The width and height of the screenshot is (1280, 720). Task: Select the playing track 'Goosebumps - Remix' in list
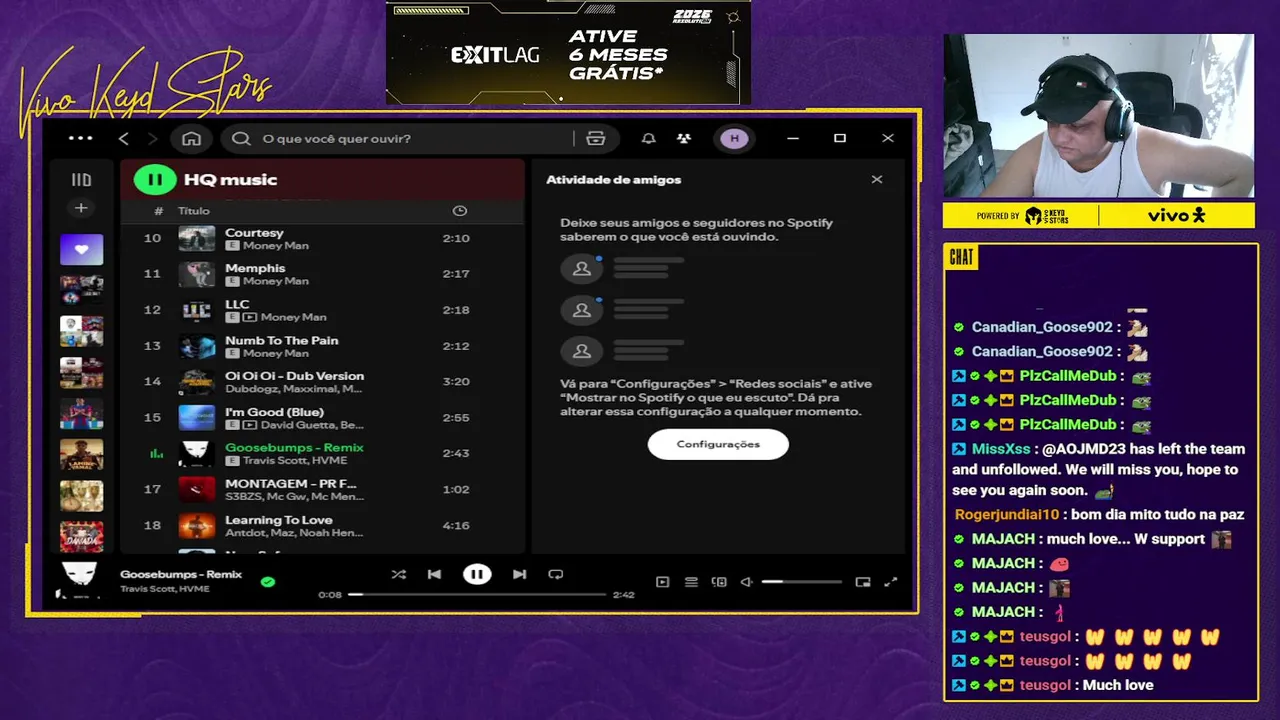point(294,447)
